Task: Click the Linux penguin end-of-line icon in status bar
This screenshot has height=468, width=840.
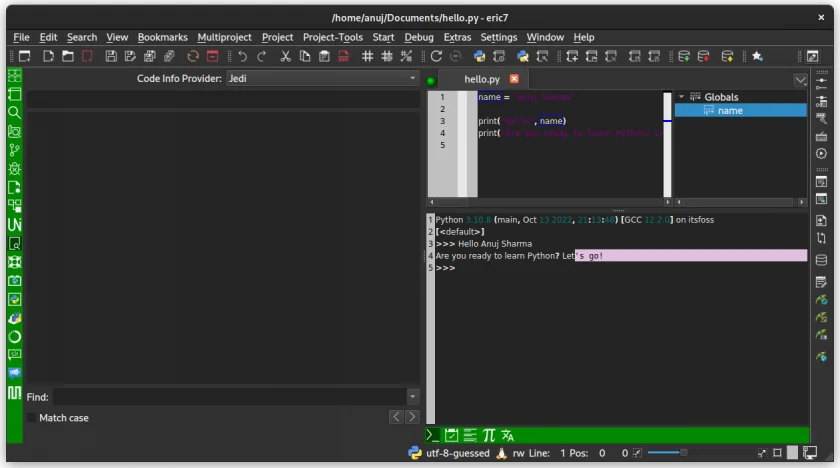Action: coord(501,453)
